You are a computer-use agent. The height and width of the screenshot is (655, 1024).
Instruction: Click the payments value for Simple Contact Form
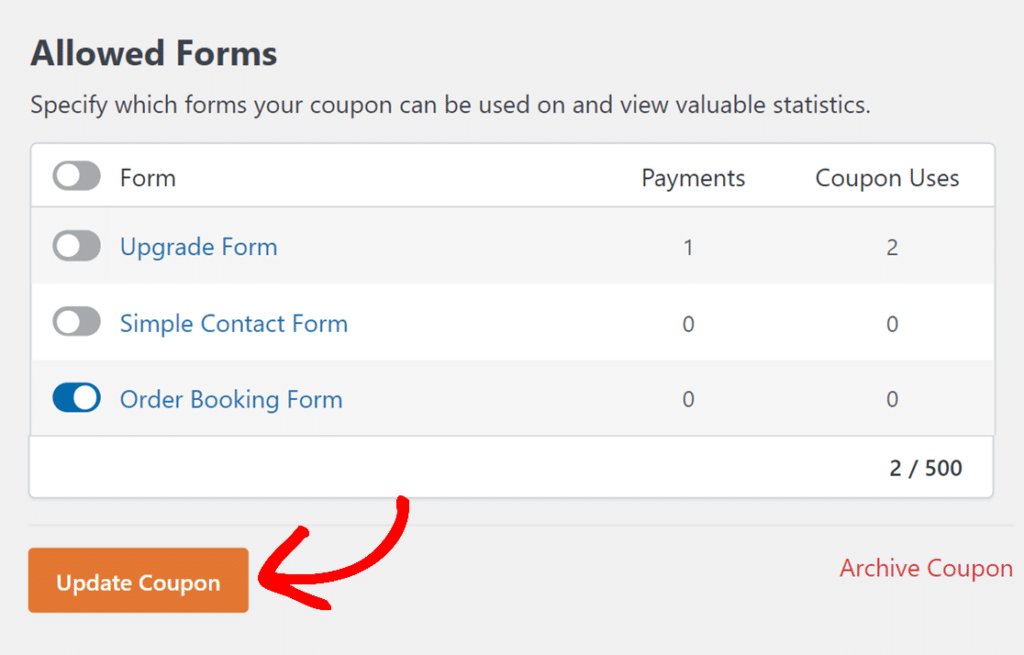[x=688, y=323]
